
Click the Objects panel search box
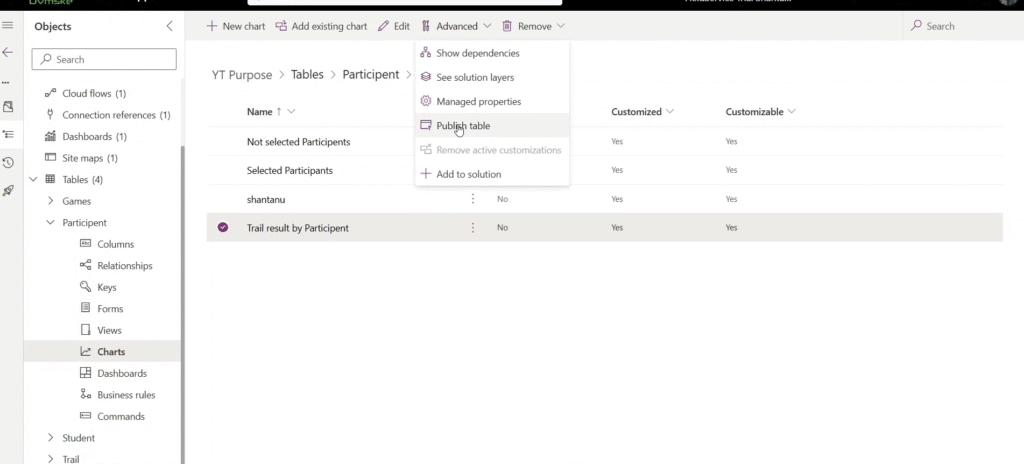[x=104, y=60]
